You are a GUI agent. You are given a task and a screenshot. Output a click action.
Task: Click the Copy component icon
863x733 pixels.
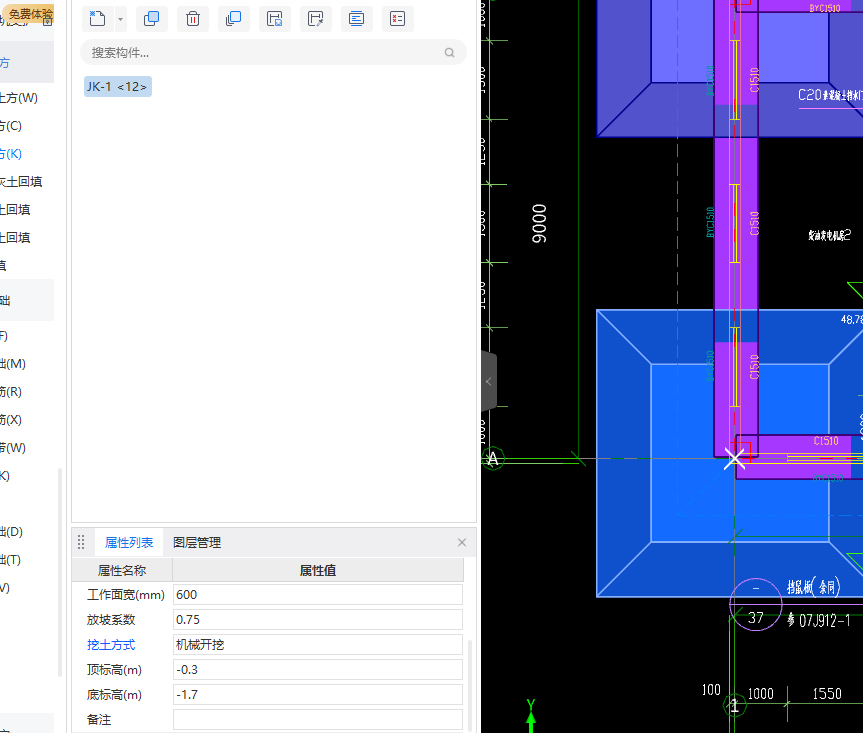151,19
